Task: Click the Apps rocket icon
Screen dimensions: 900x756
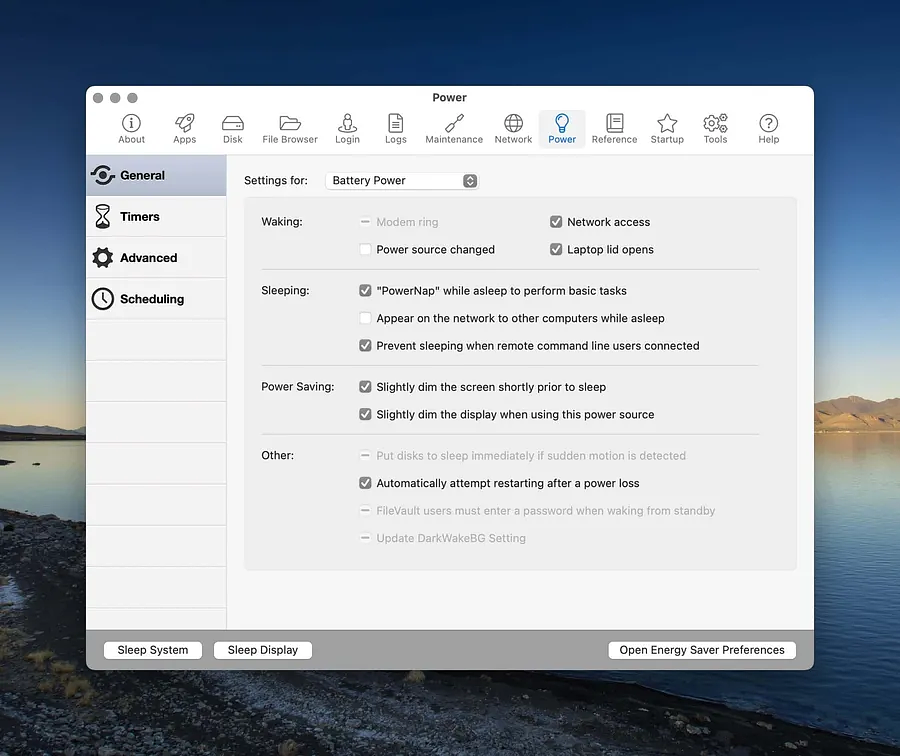Action: click(x=184, y=128)
